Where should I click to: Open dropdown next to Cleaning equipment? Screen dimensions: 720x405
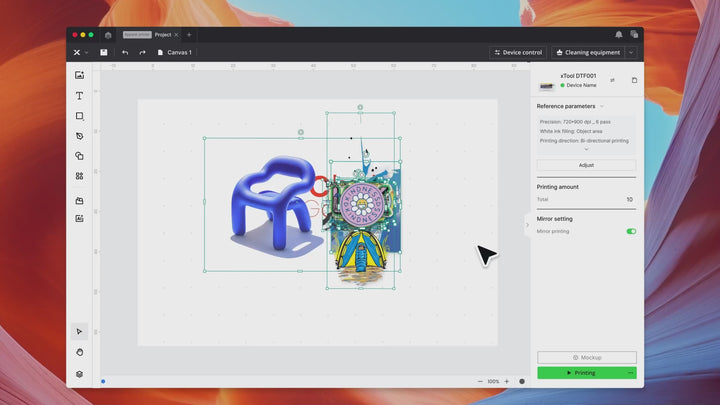pos(631,52)
